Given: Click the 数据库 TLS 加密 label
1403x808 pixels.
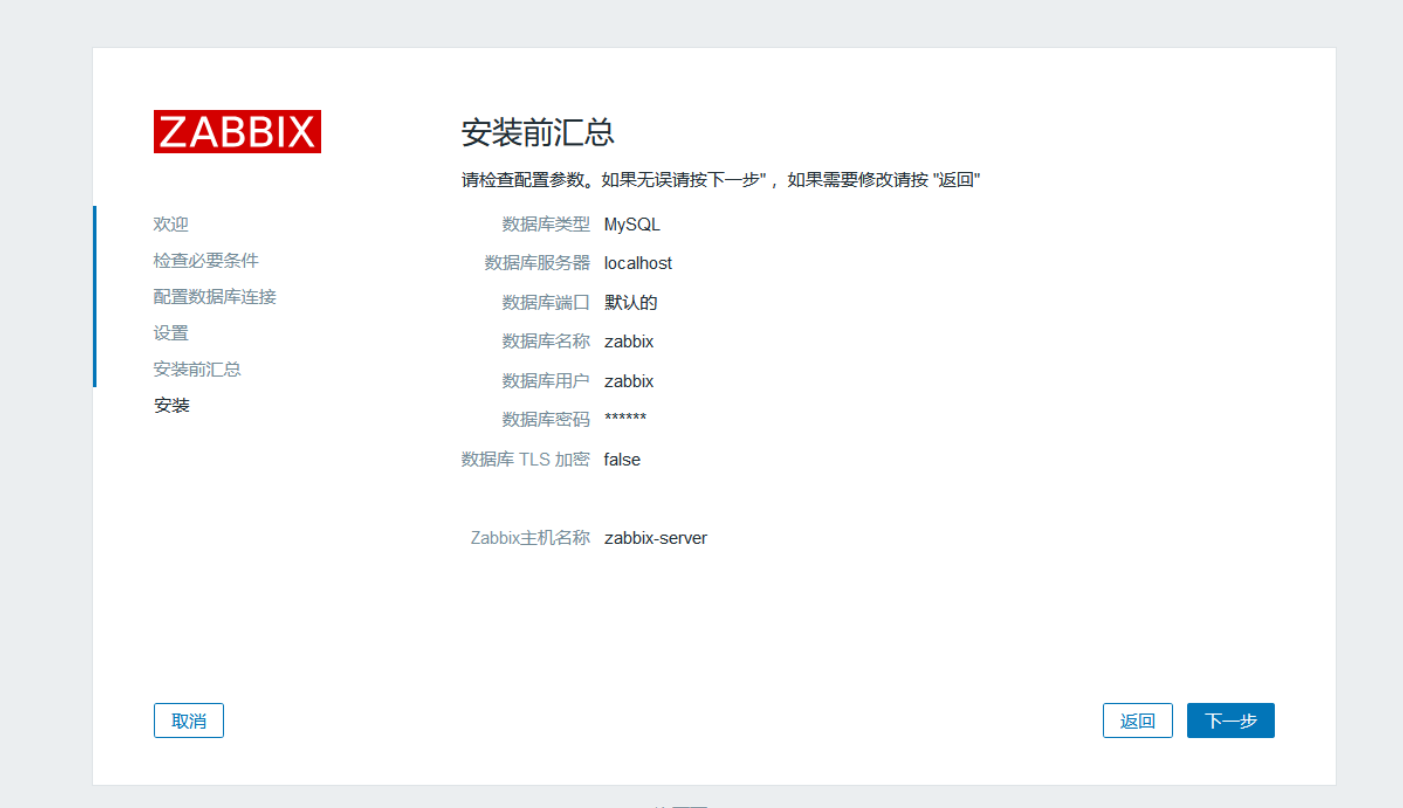Looking at the screenshot, I should 526,459.
